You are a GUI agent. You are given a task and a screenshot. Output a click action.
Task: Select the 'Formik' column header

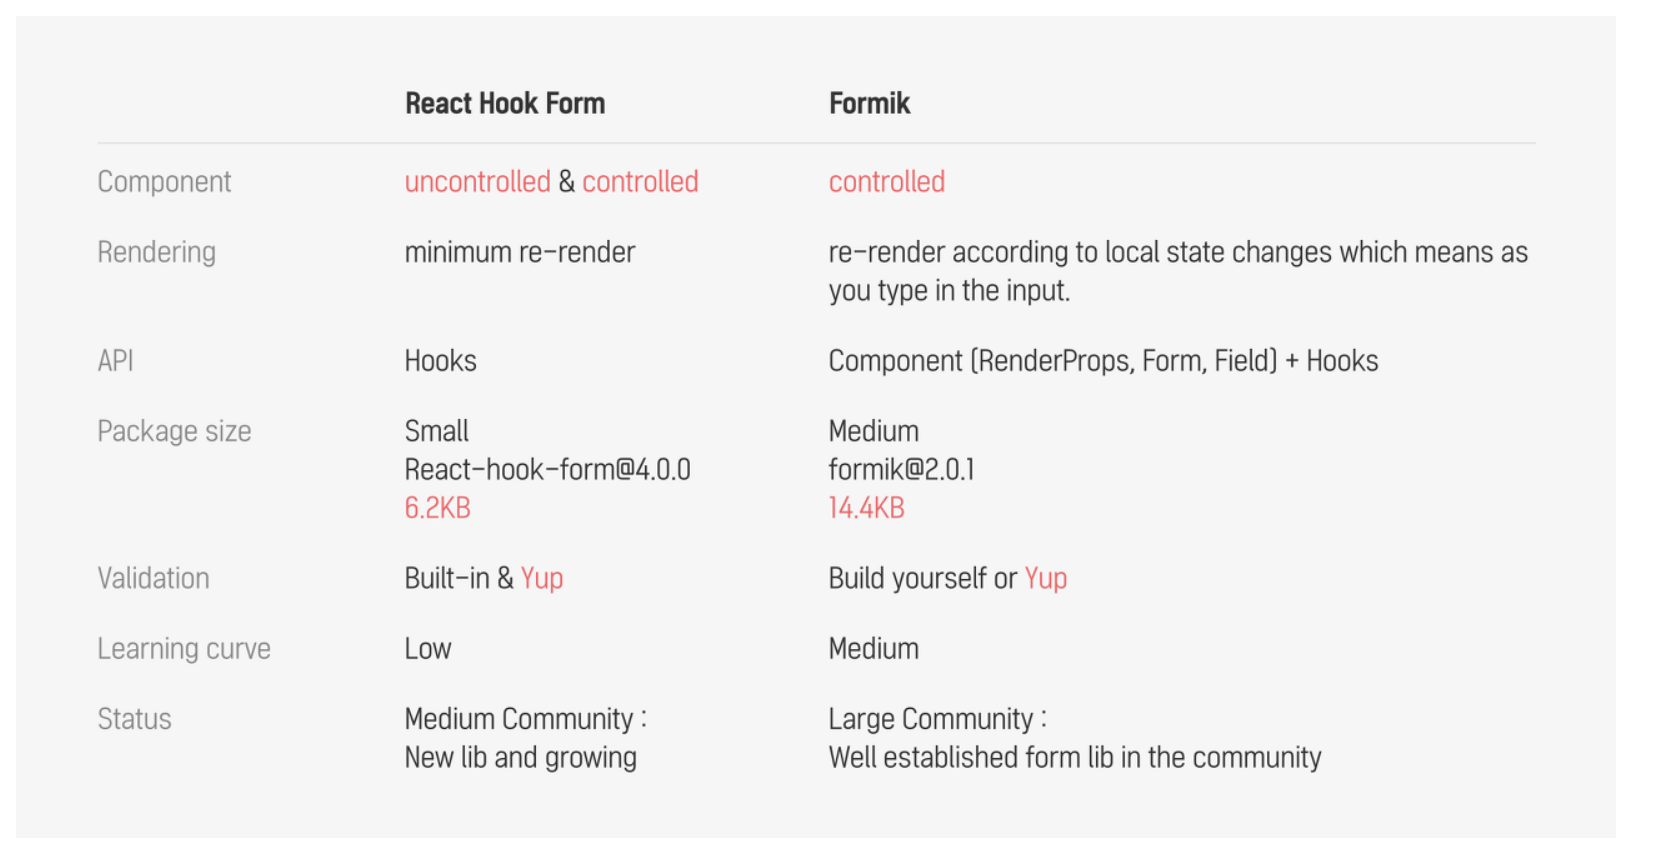[870, 103]
